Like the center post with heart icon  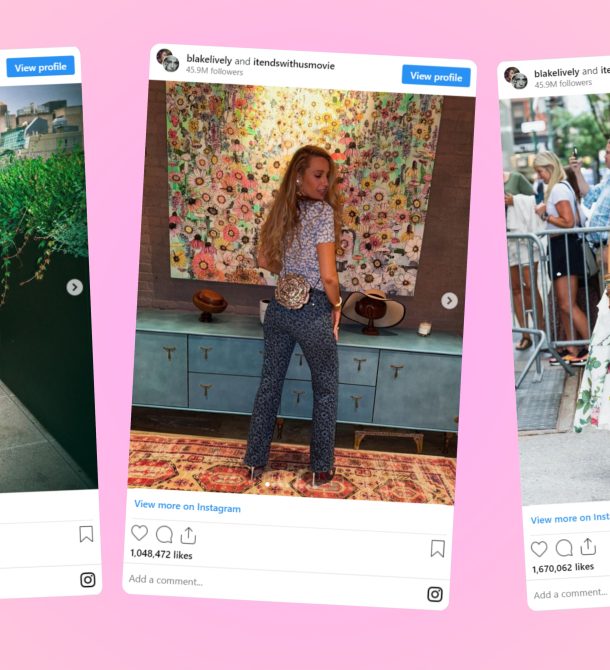coord(139,533)
